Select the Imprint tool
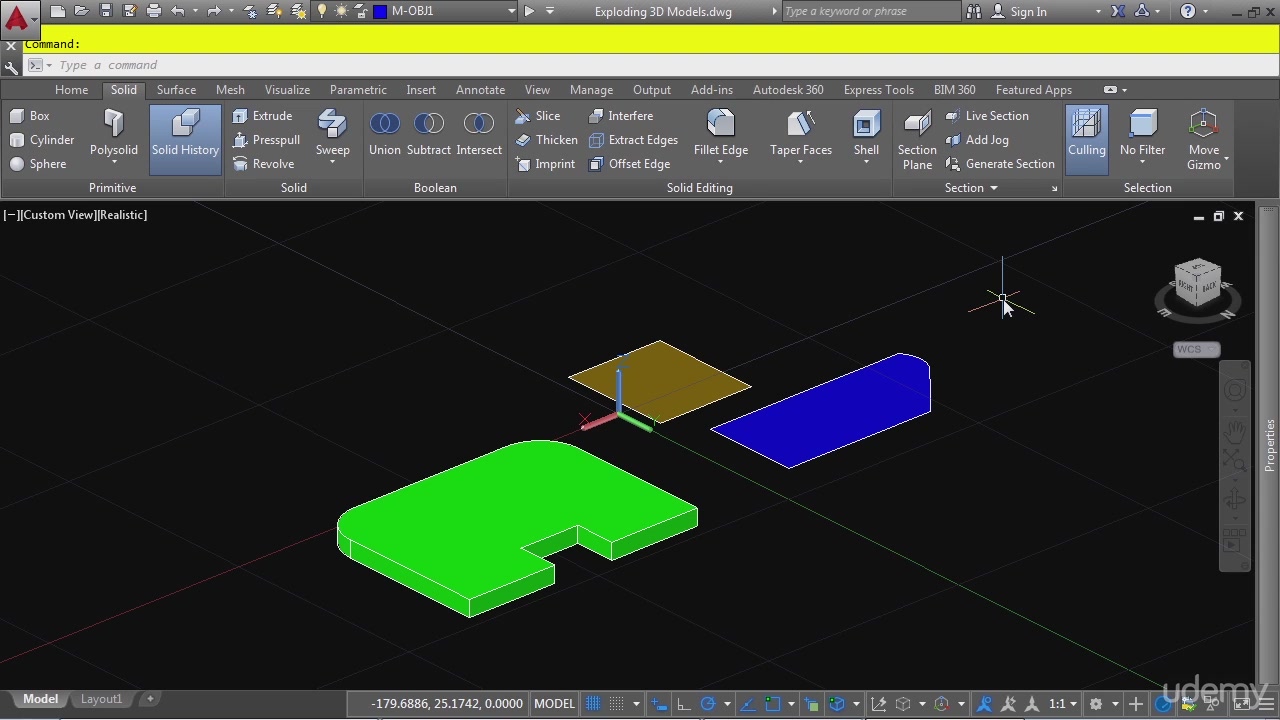The image size is (1280, 720). [545, 164]
